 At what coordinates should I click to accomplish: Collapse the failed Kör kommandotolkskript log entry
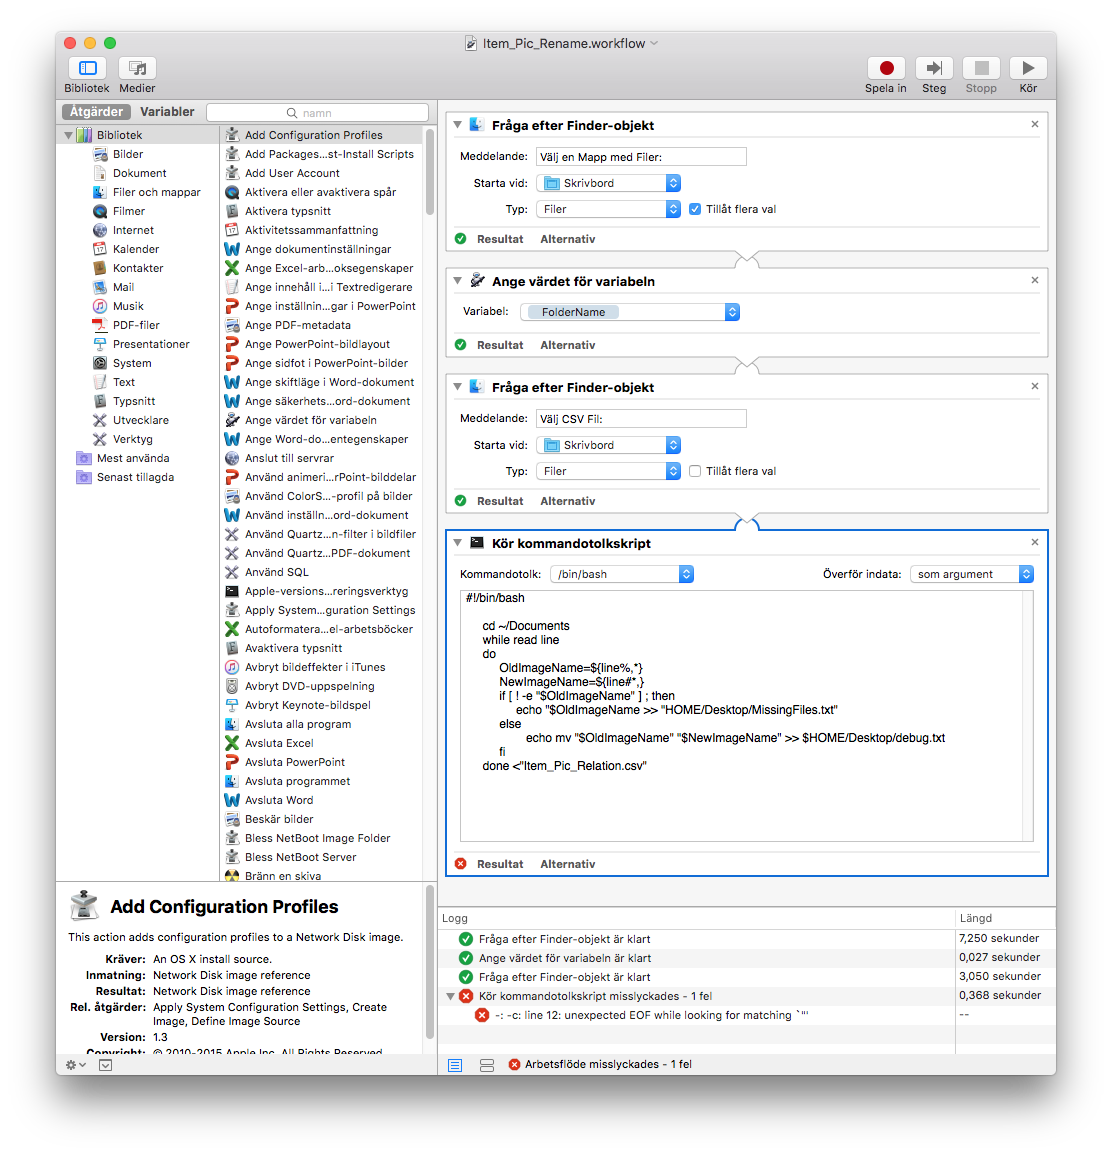(450, 996)
